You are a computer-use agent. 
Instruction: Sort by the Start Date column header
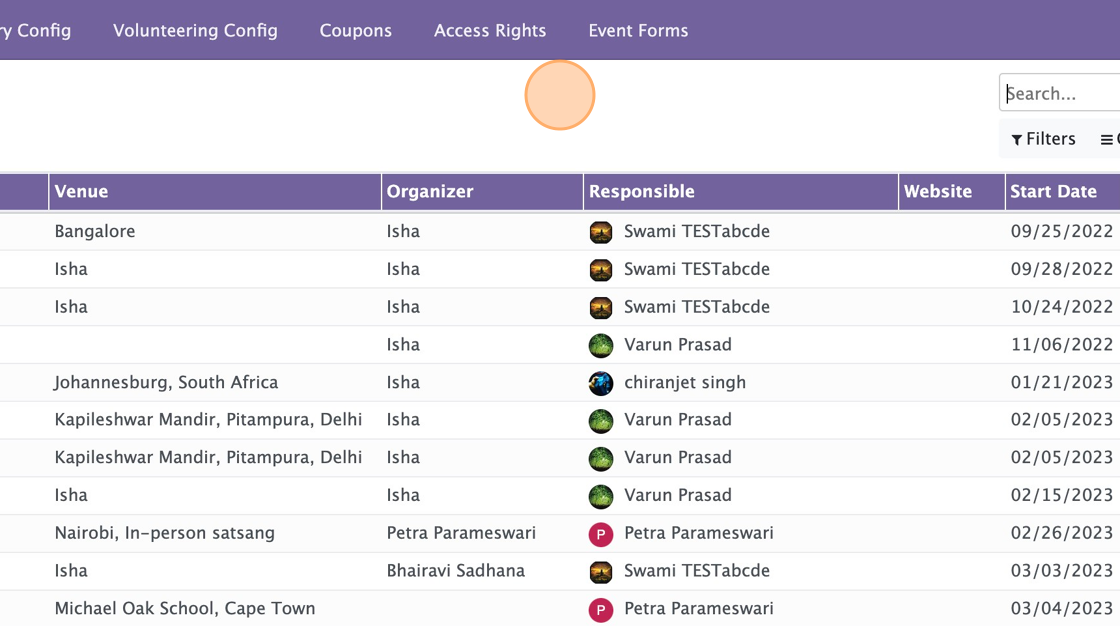point(1063,192)
